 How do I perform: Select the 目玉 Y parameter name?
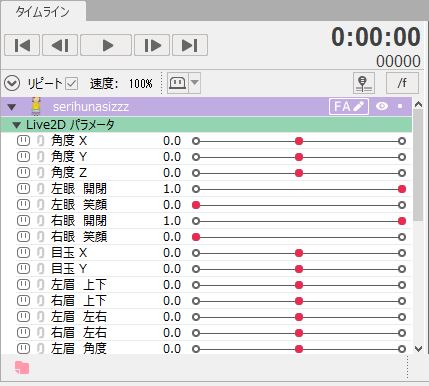69,269
